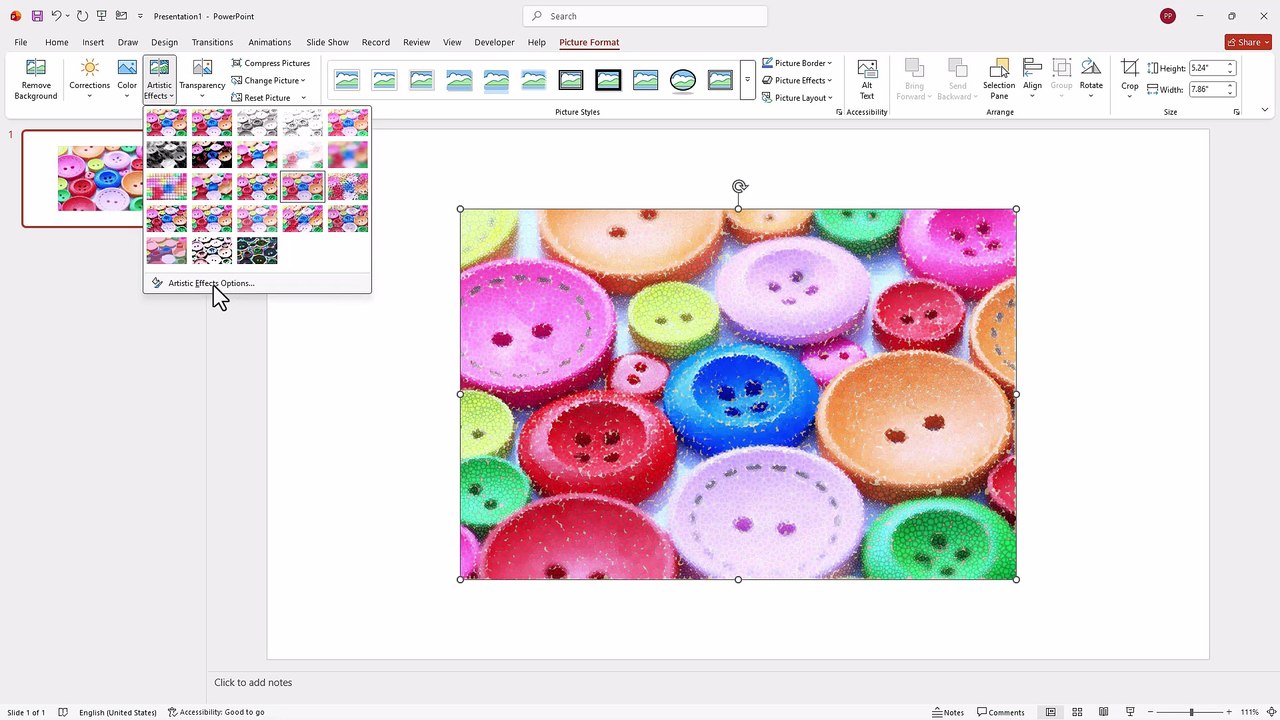Screen dimensions: 1280x720
Task: Decrease picture Width with down arrow
Action: 1231,93
